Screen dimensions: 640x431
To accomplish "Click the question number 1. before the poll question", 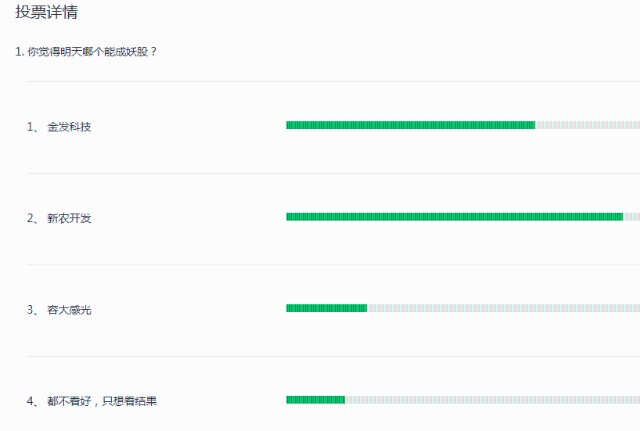I will 20,51.
